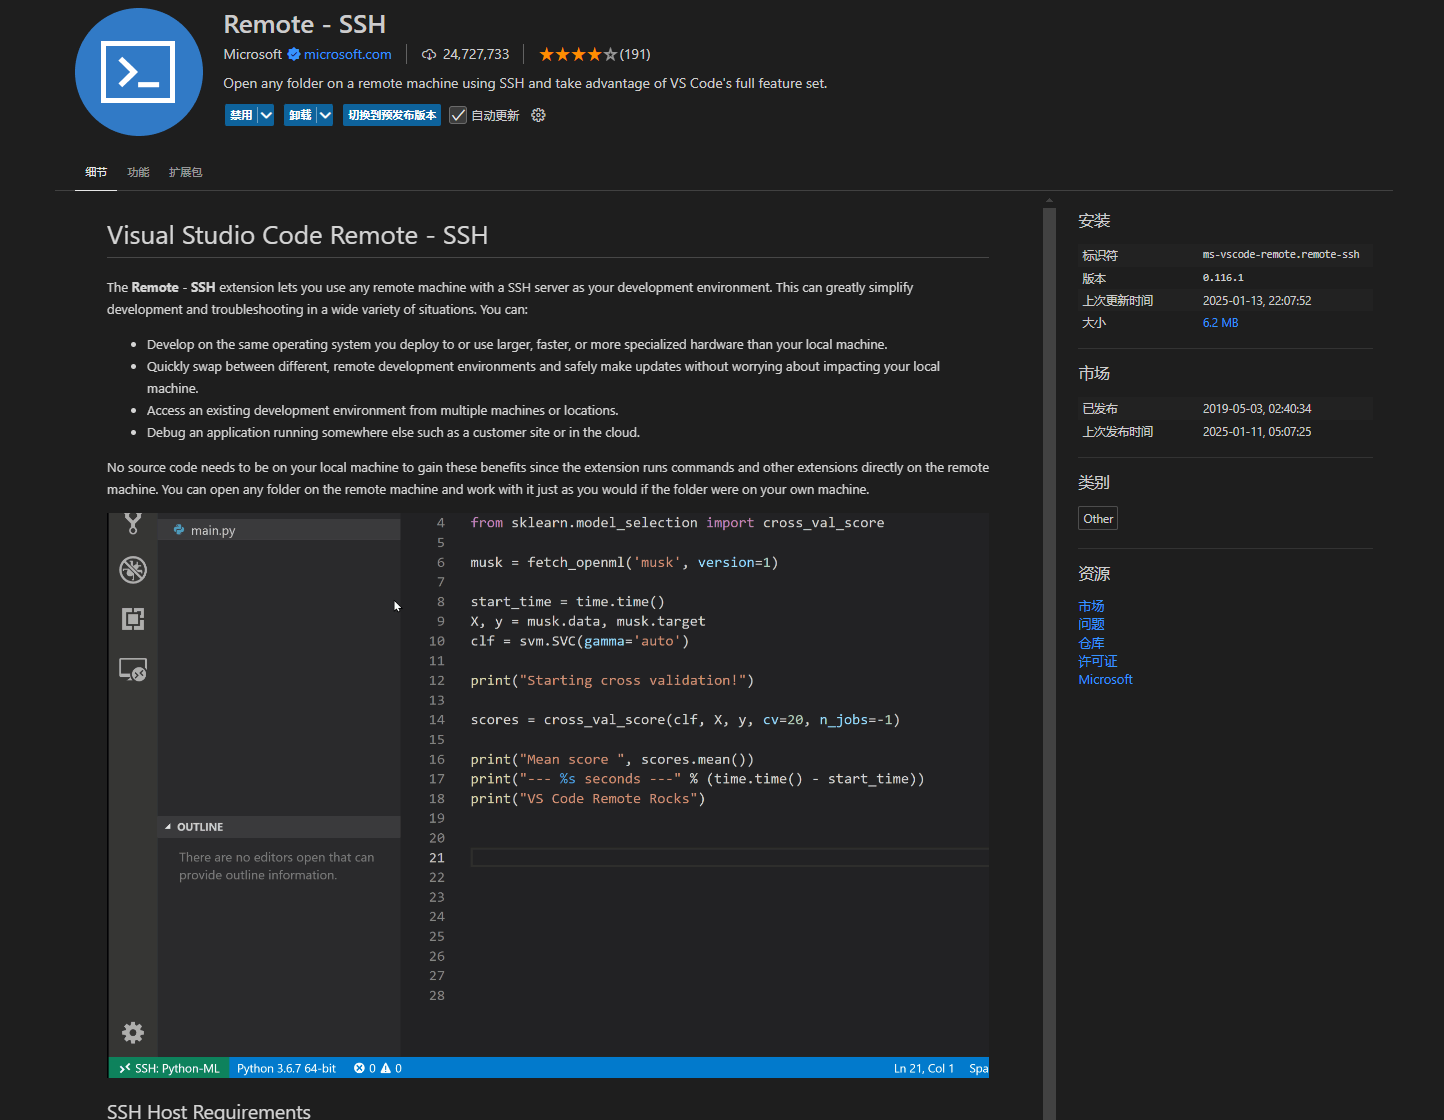Open the dropdown arrow next to 卸载
This screenshot has height=1120, width=1444.
325,115
